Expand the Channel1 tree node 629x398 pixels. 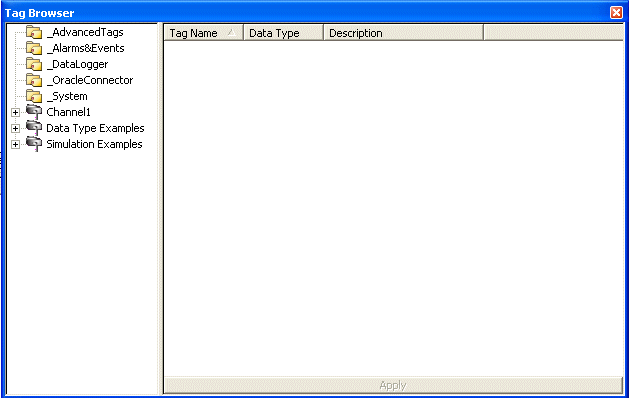15,112
